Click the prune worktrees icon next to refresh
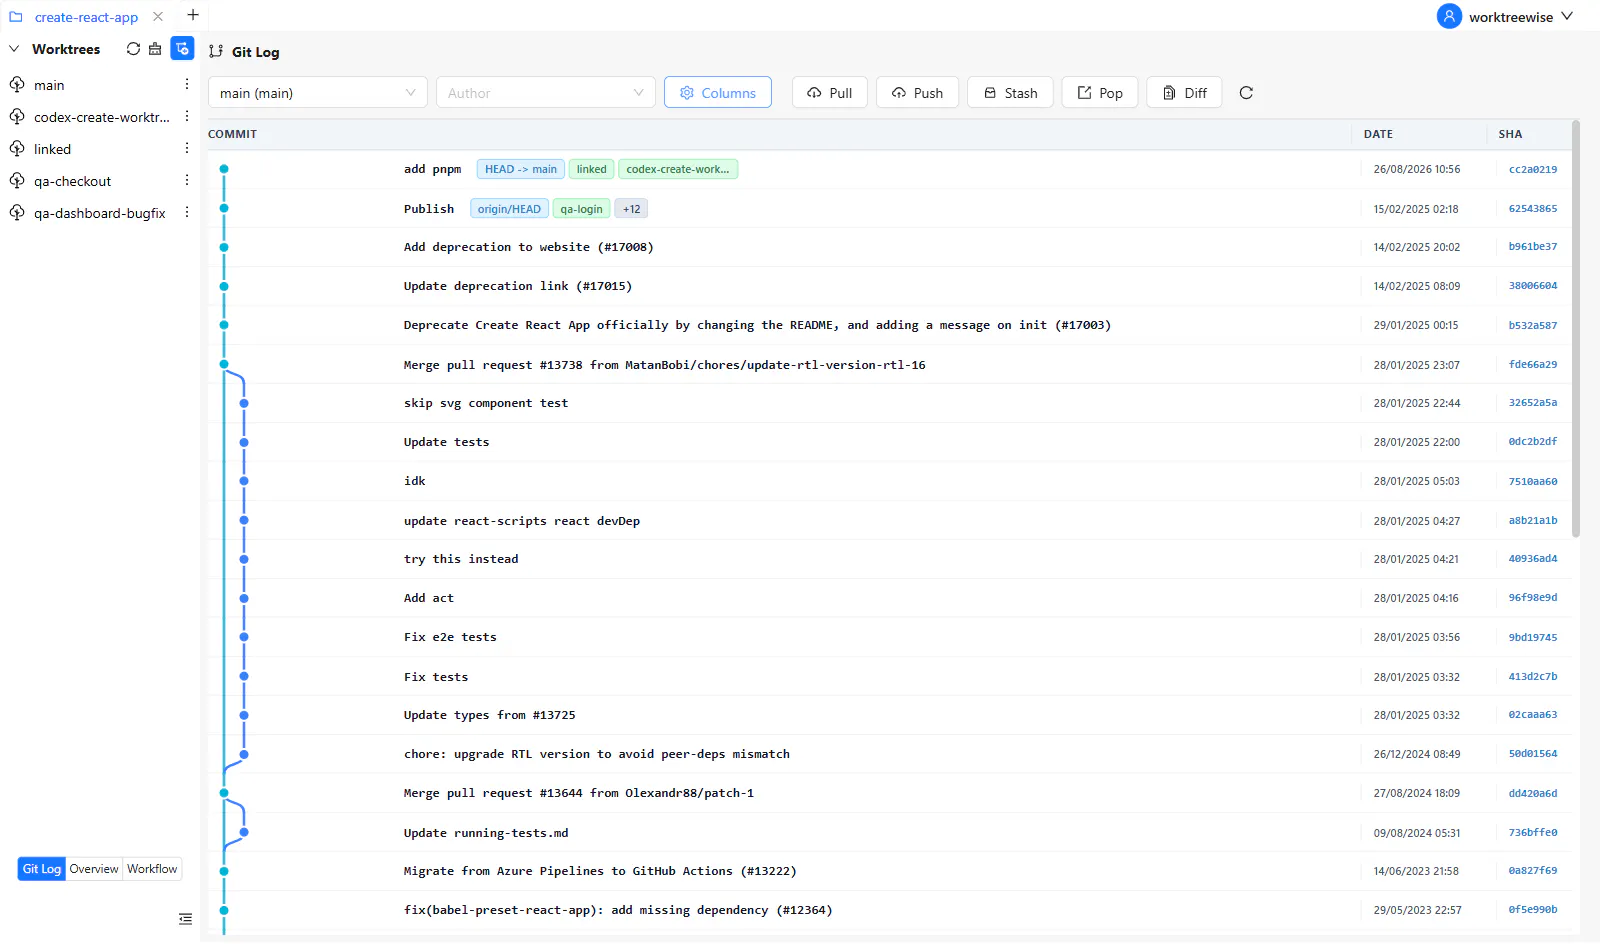This screenshot has width=1600, height=950. click(x=155, y=49)
